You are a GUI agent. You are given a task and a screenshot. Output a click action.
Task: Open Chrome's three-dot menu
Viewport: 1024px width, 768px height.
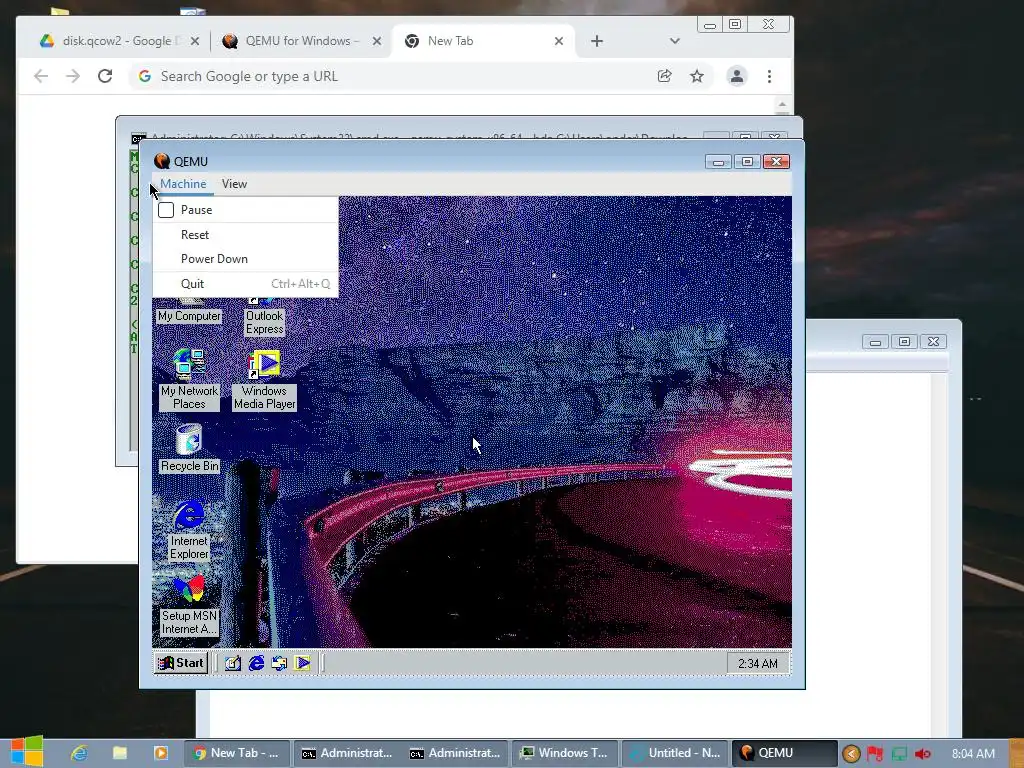[x=769, y=76]
